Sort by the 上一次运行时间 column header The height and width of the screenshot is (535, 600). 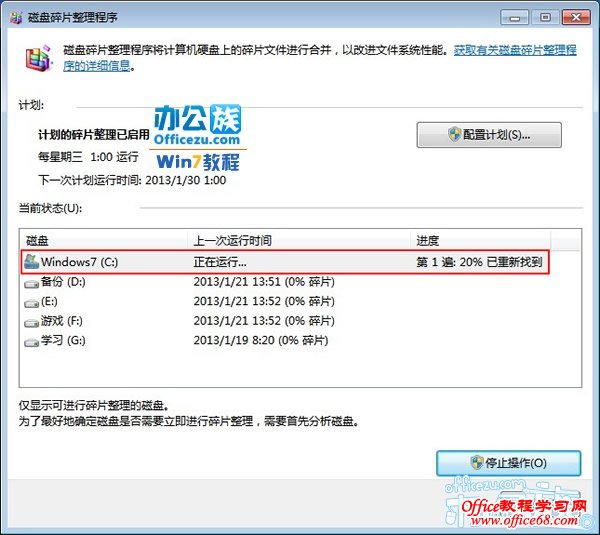(x=299, y=241)
